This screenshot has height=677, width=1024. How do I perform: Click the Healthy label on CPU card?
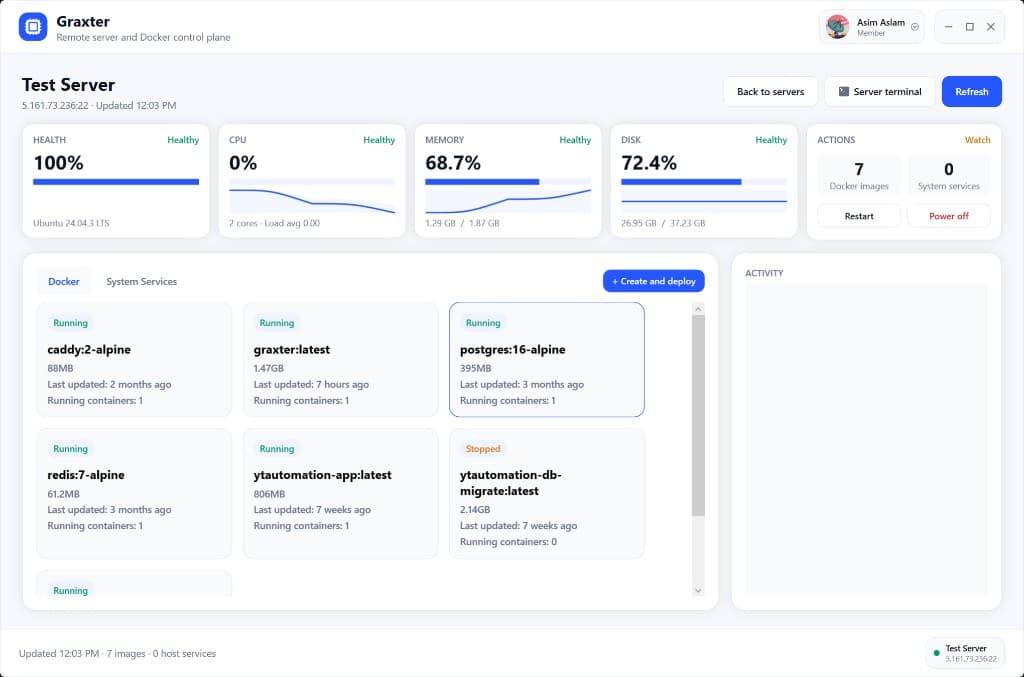pos(379,140)
